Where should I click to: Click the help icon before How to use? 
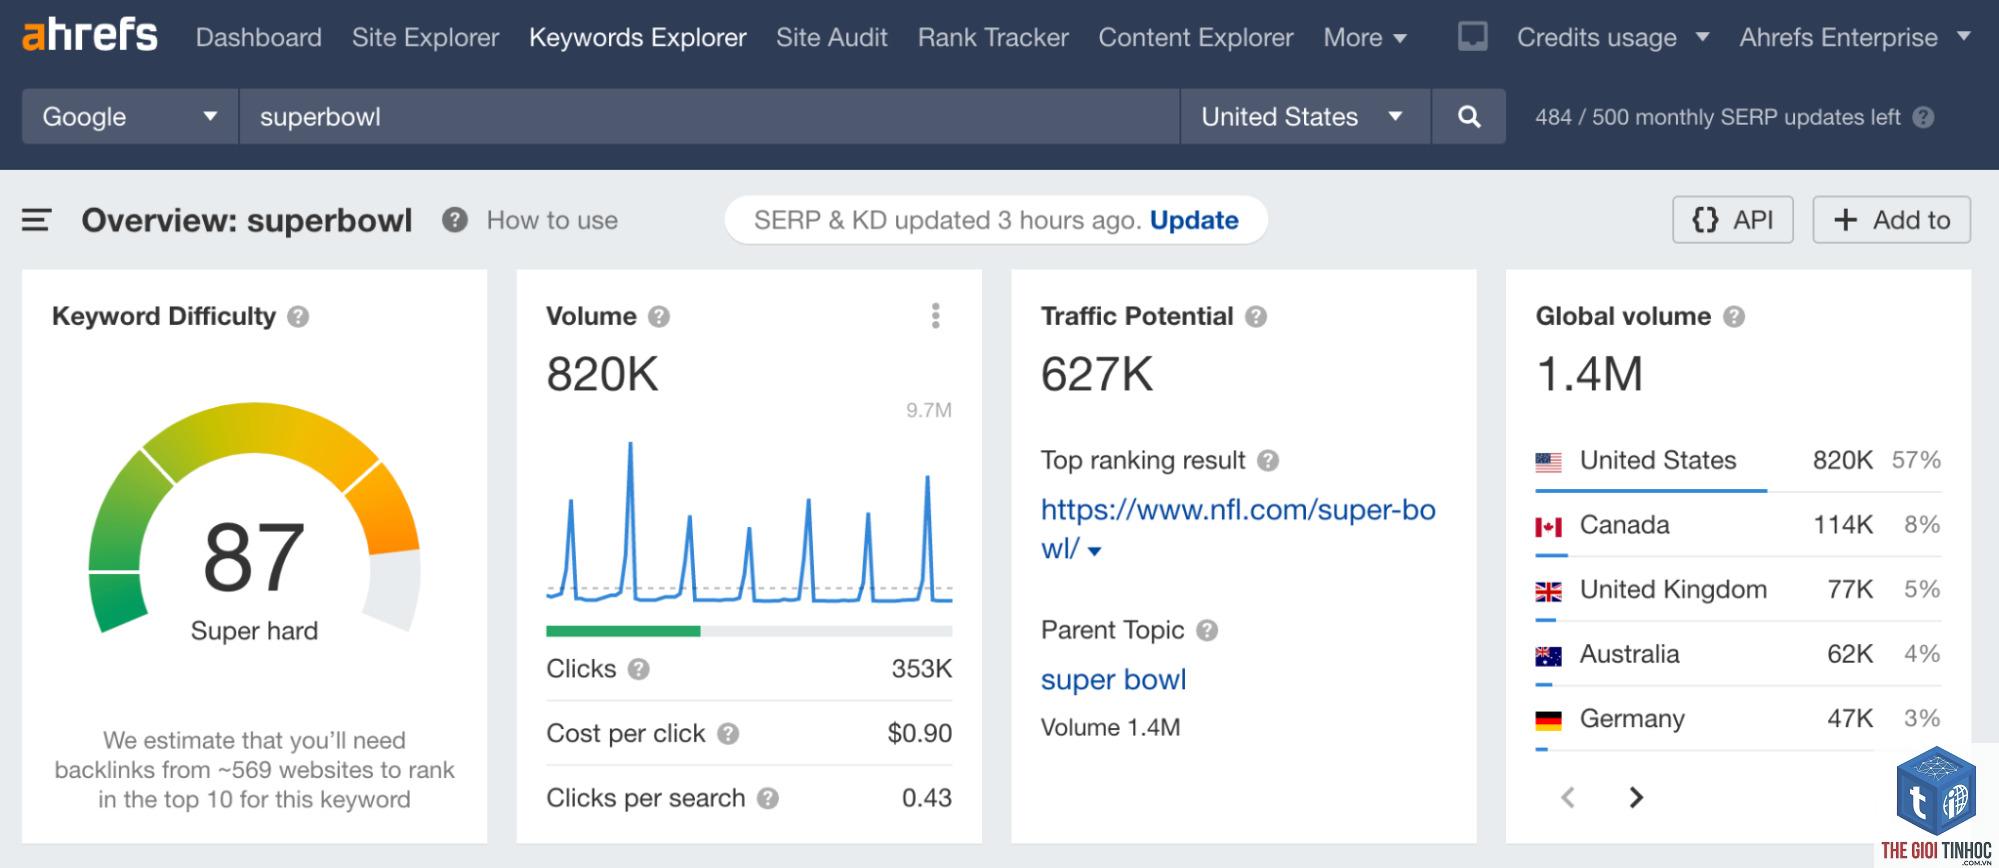click(455, 220)
